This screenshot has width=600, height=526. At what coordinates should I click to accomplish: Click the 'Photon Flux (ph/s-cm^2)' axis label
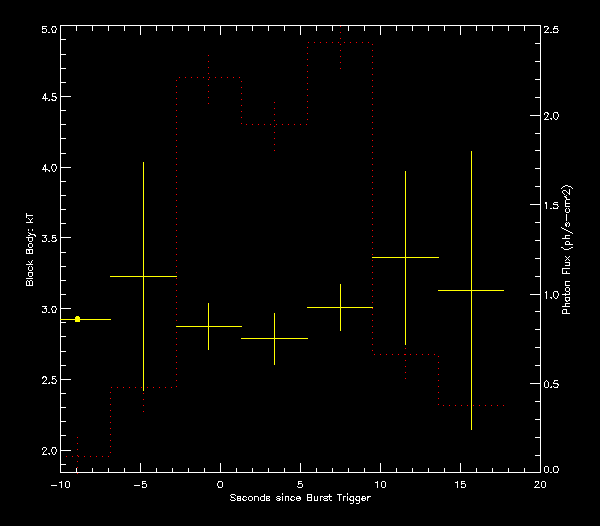click(x=567, y=250)
